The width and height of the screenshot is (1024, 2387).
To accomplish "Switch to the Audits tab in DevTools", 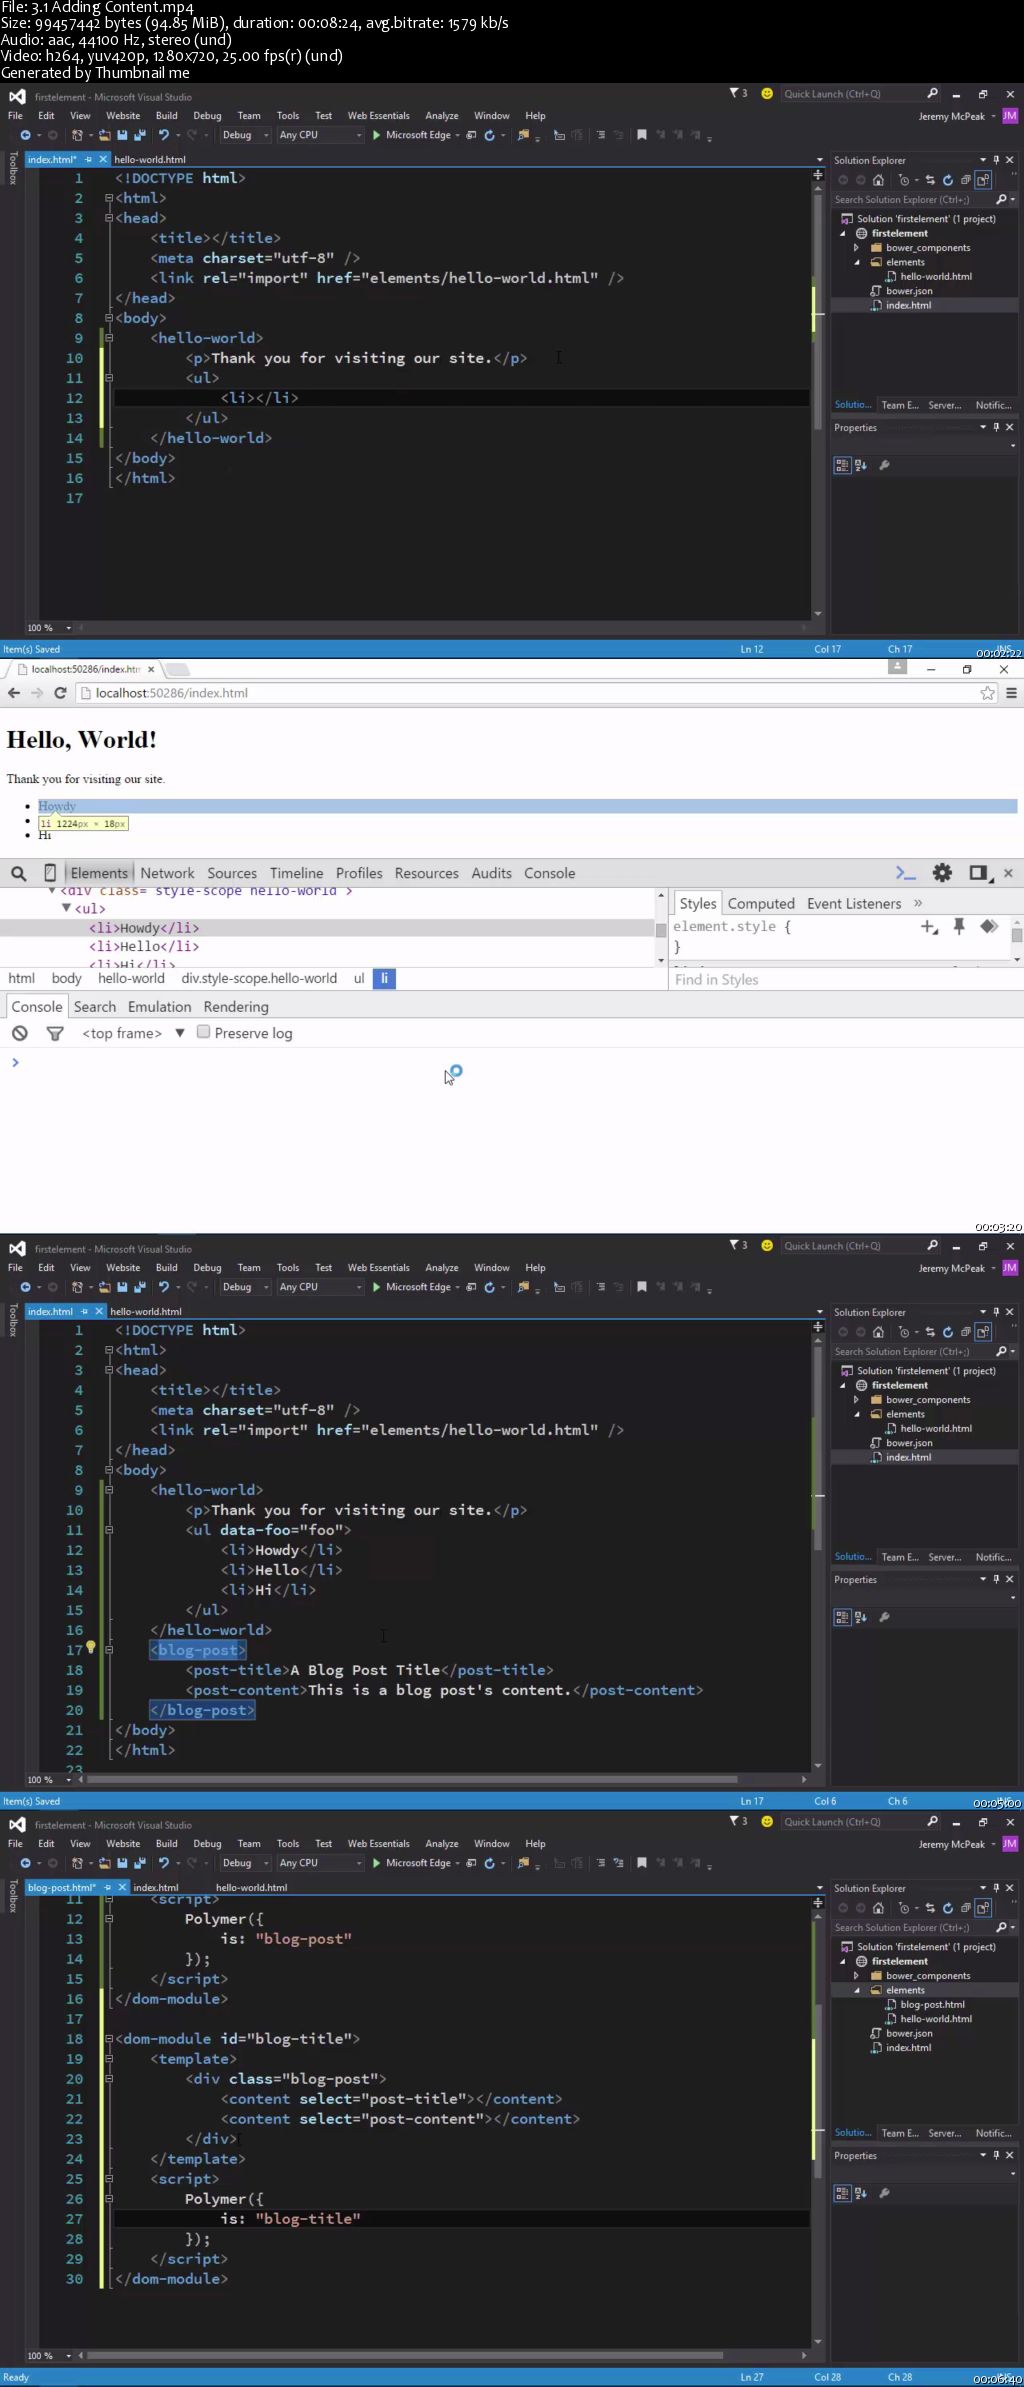I will (x=491, y=873).
